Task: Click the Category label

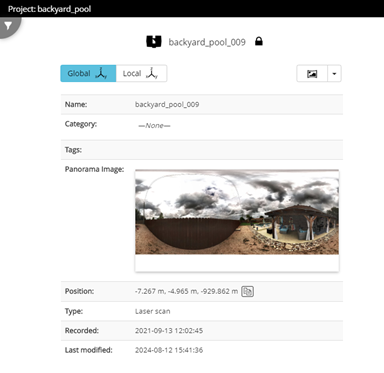Action: (x=81, y=124)
